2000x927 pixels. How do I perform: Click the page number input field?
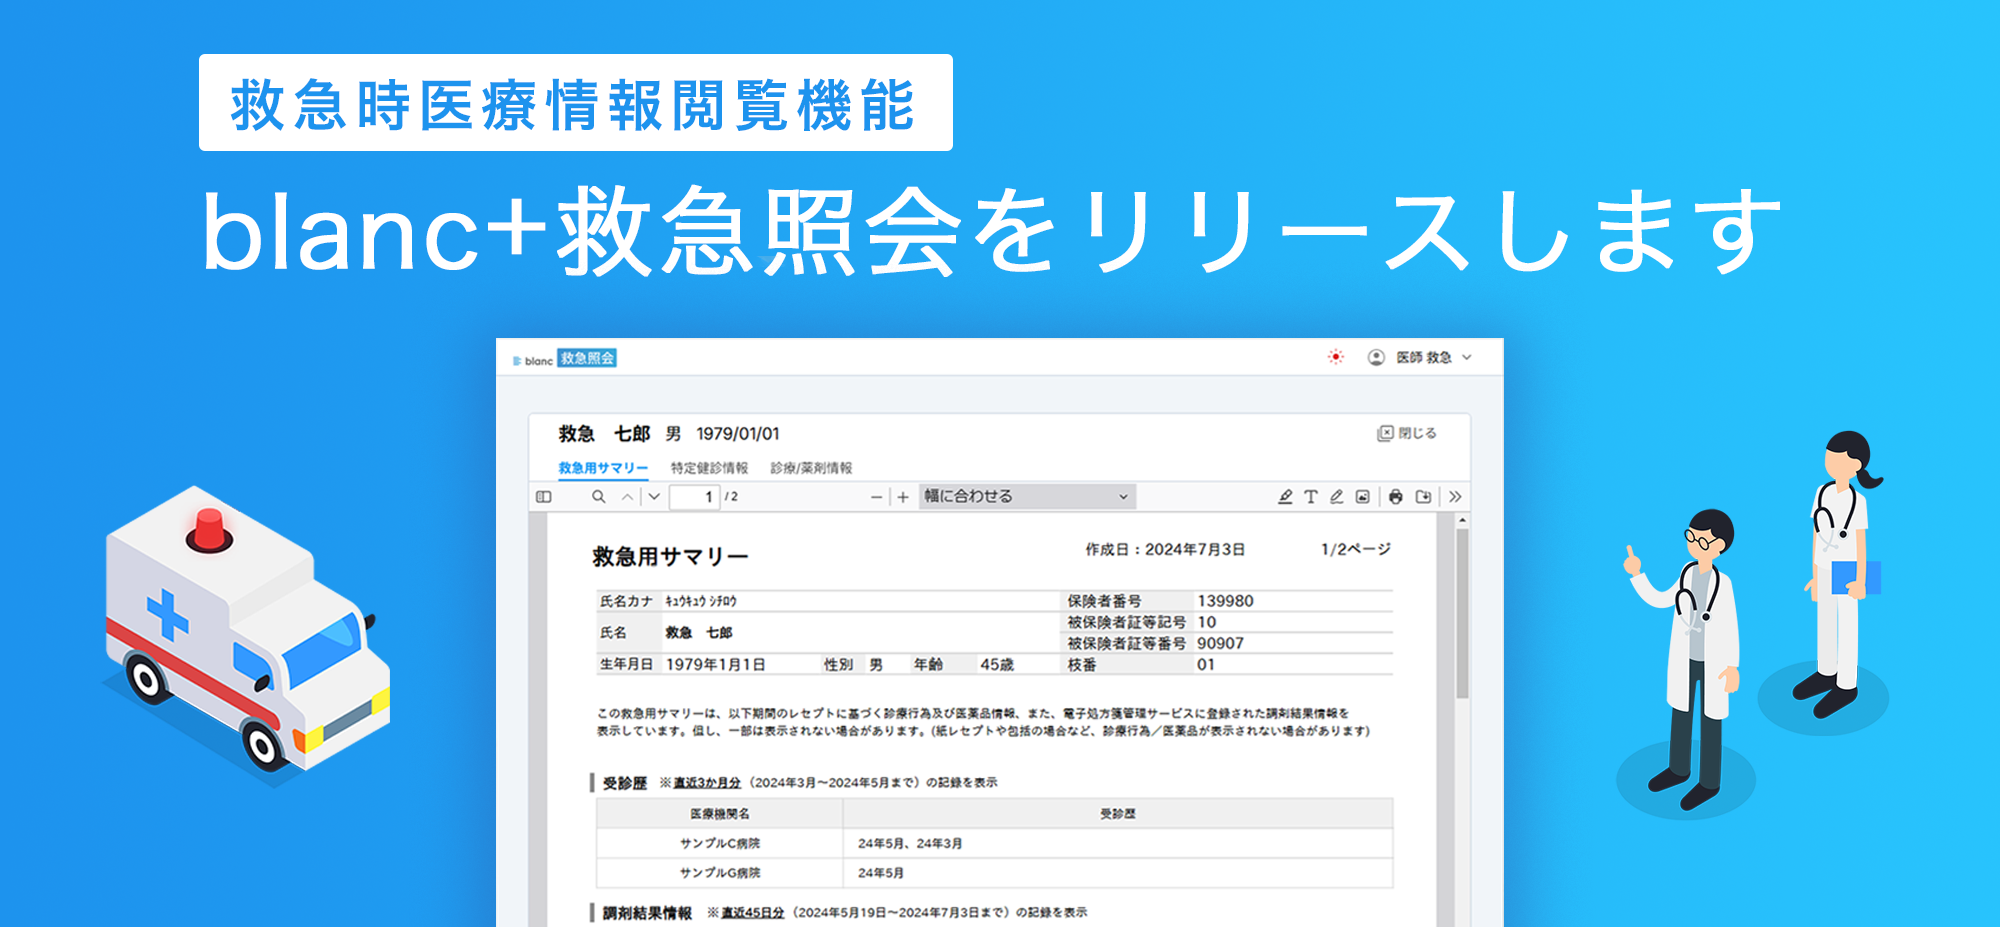click(x=695, y=497)
